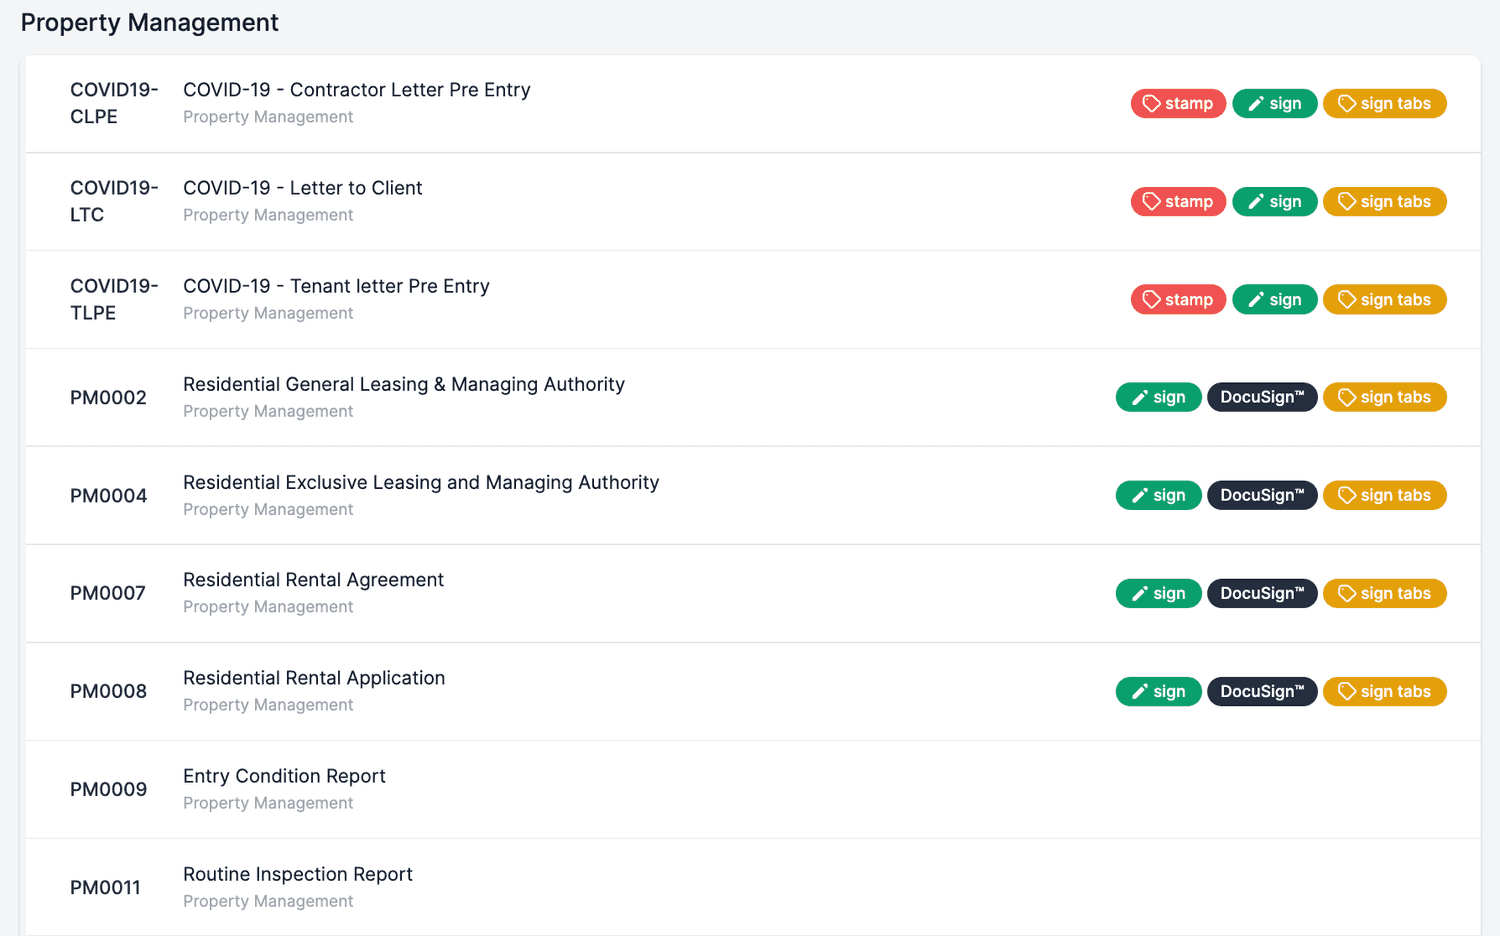Select the COVID19-TLPE code label

coord(114,299)
